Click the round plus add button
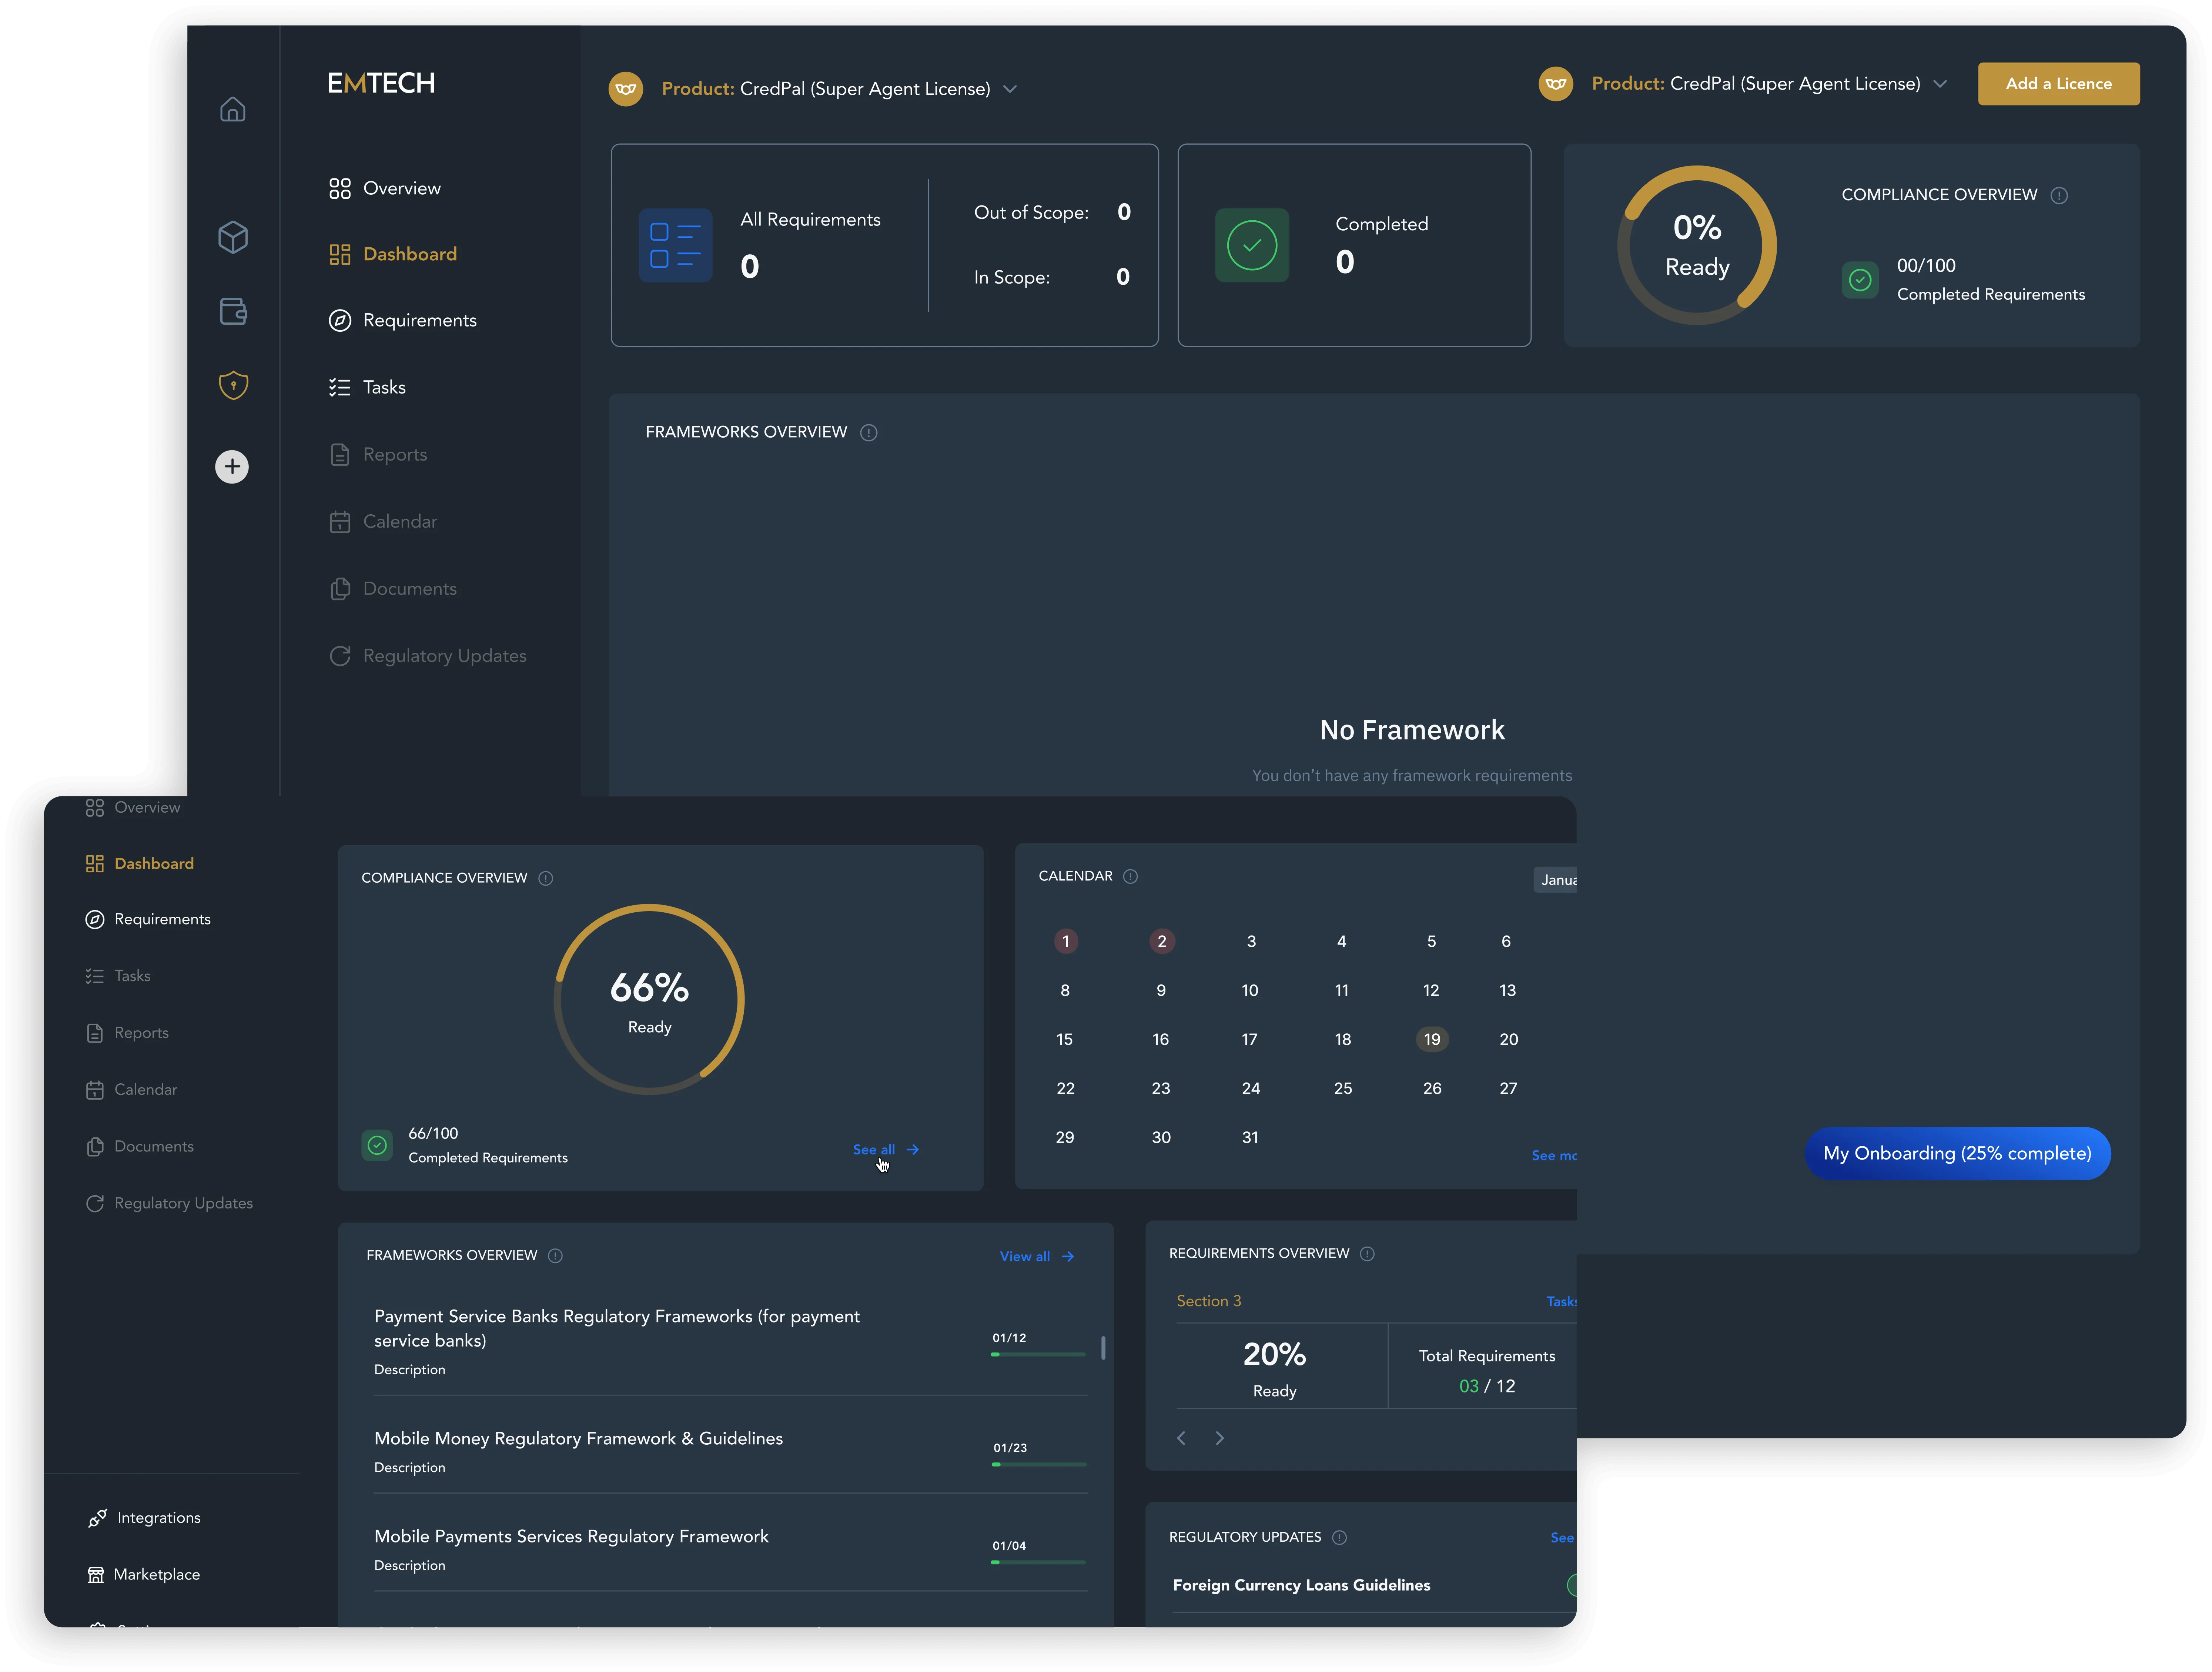Viewport: 2212px width, 1672px height. 232,466
